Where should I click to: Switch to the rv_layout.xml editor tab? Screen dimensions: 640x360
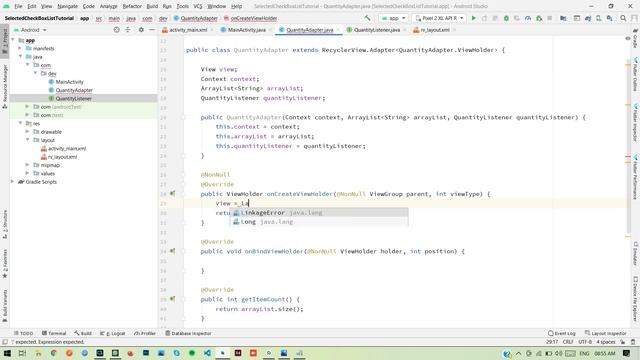click(434, 30)
